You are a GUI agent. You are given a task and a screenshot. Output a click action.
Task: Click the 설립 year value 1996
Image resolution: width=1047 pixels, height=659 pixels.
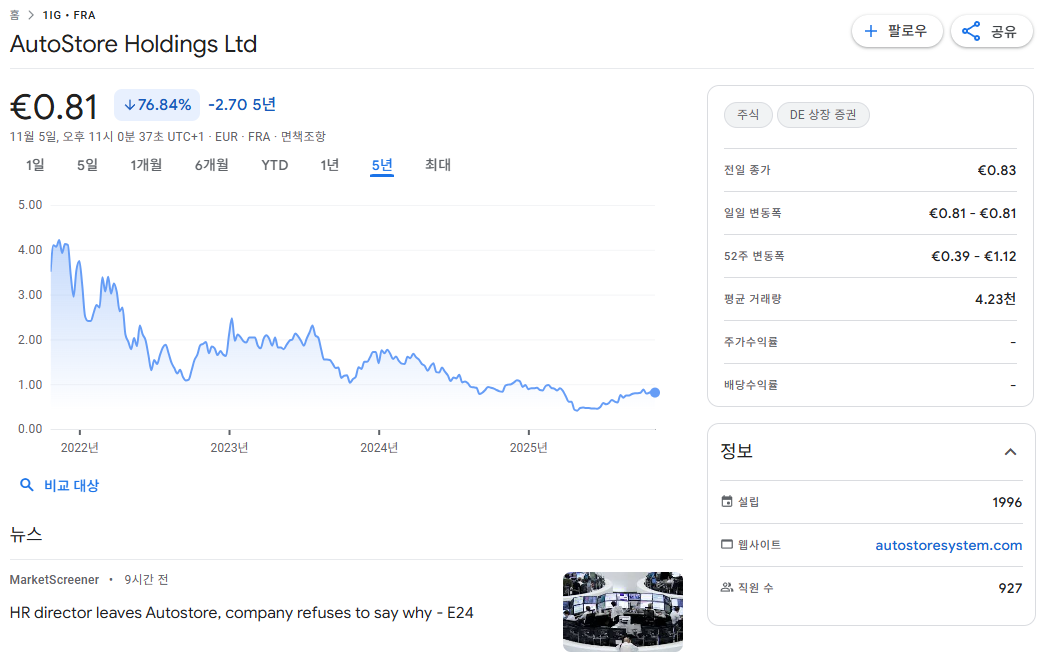pyautogui.click(x=1007, y=502)
